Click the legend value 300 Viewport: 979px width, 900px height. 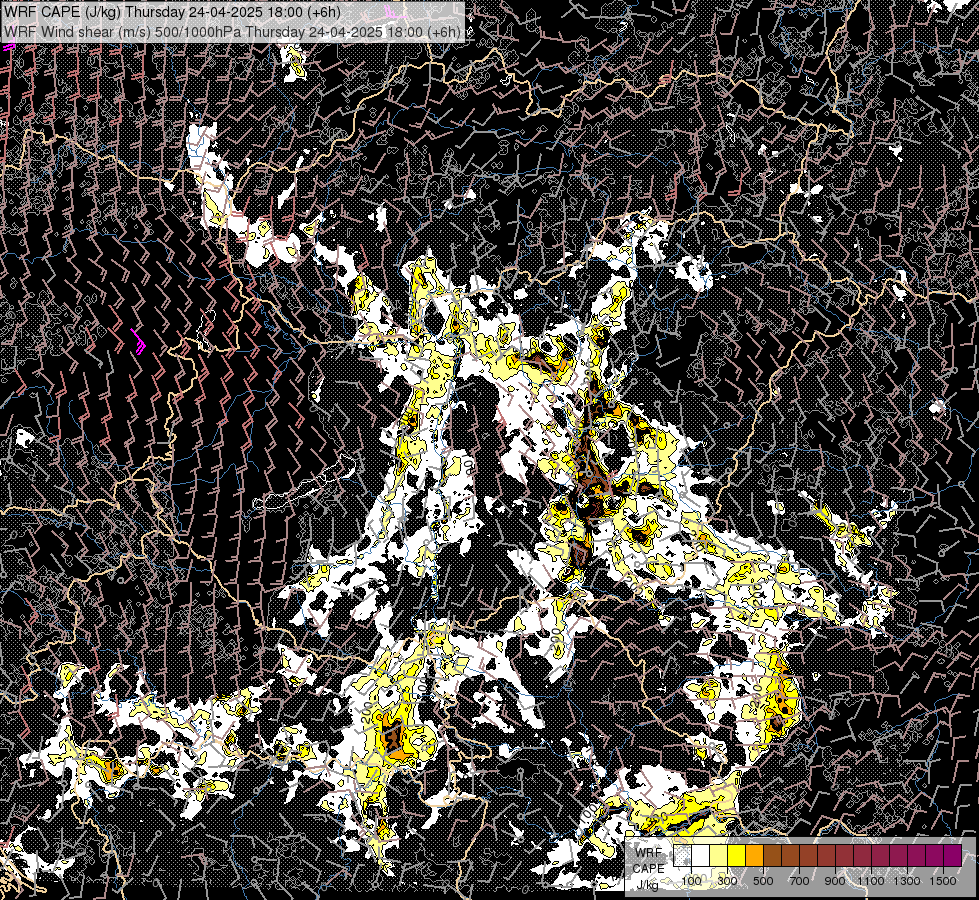click(727, 881)
